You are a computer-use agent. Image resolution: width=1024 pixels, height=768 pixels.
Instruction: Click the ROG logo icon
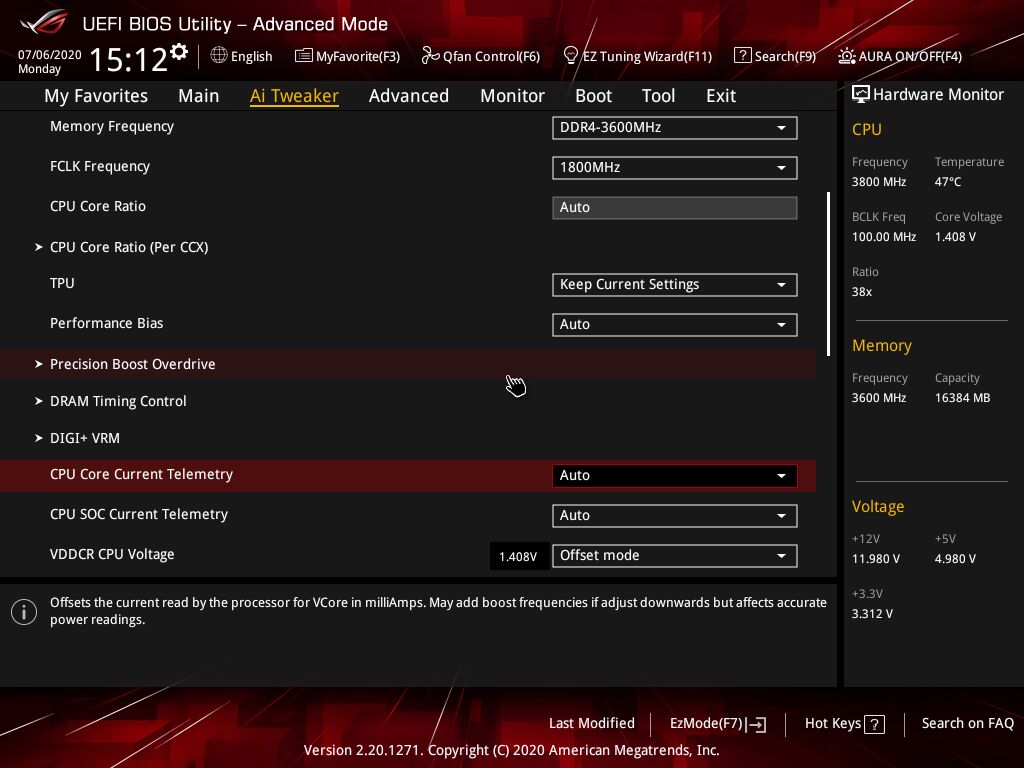pyautogui.click(x=44, y=22)
